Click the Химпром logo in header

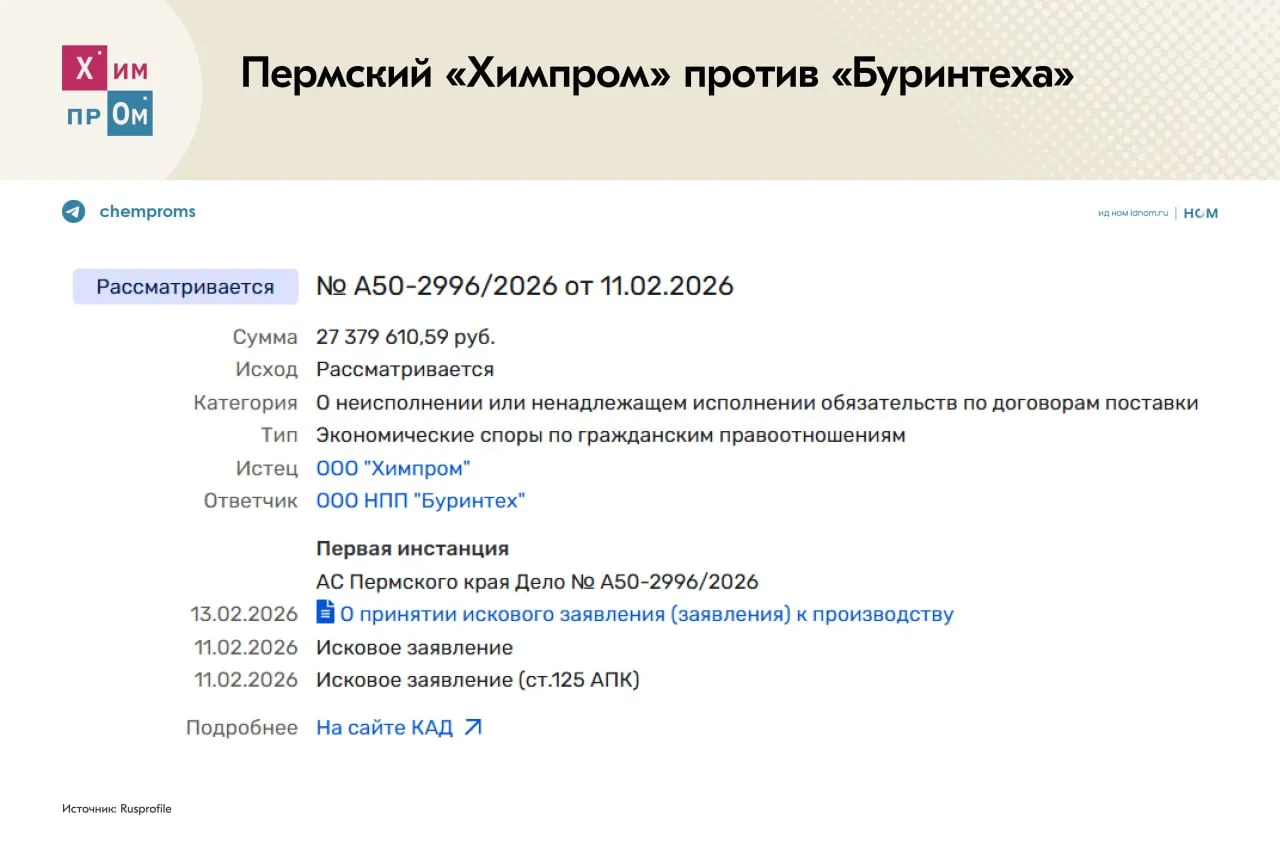point(107,90)
